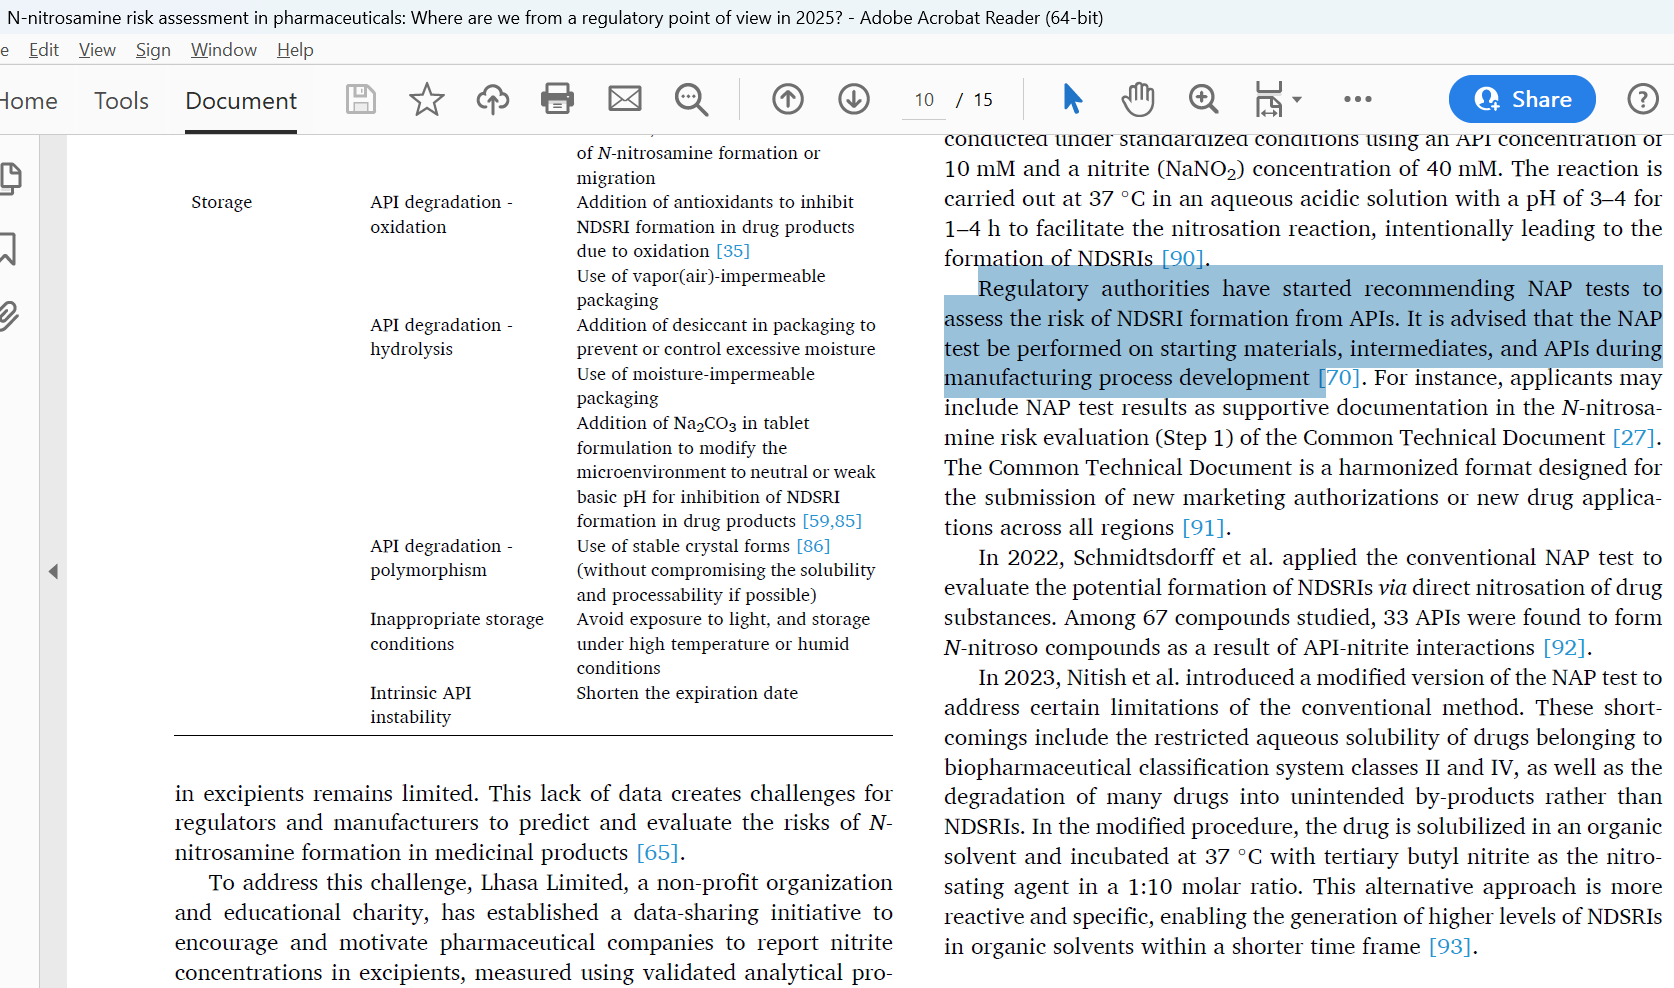The image size is (1674, 988).
Task: Go to next page arrow
Action: [x=854, y=99]
